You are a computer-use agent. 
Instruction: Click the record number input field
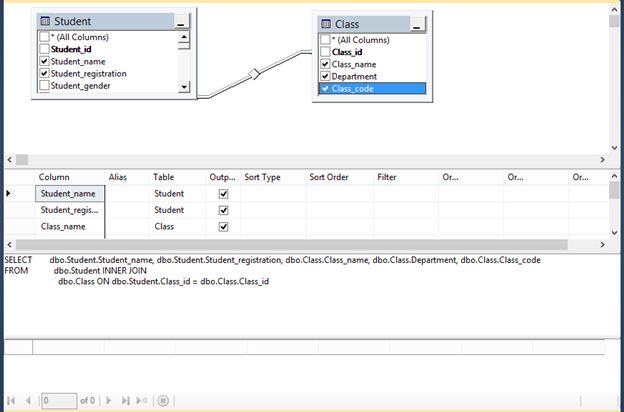(59, 400)
